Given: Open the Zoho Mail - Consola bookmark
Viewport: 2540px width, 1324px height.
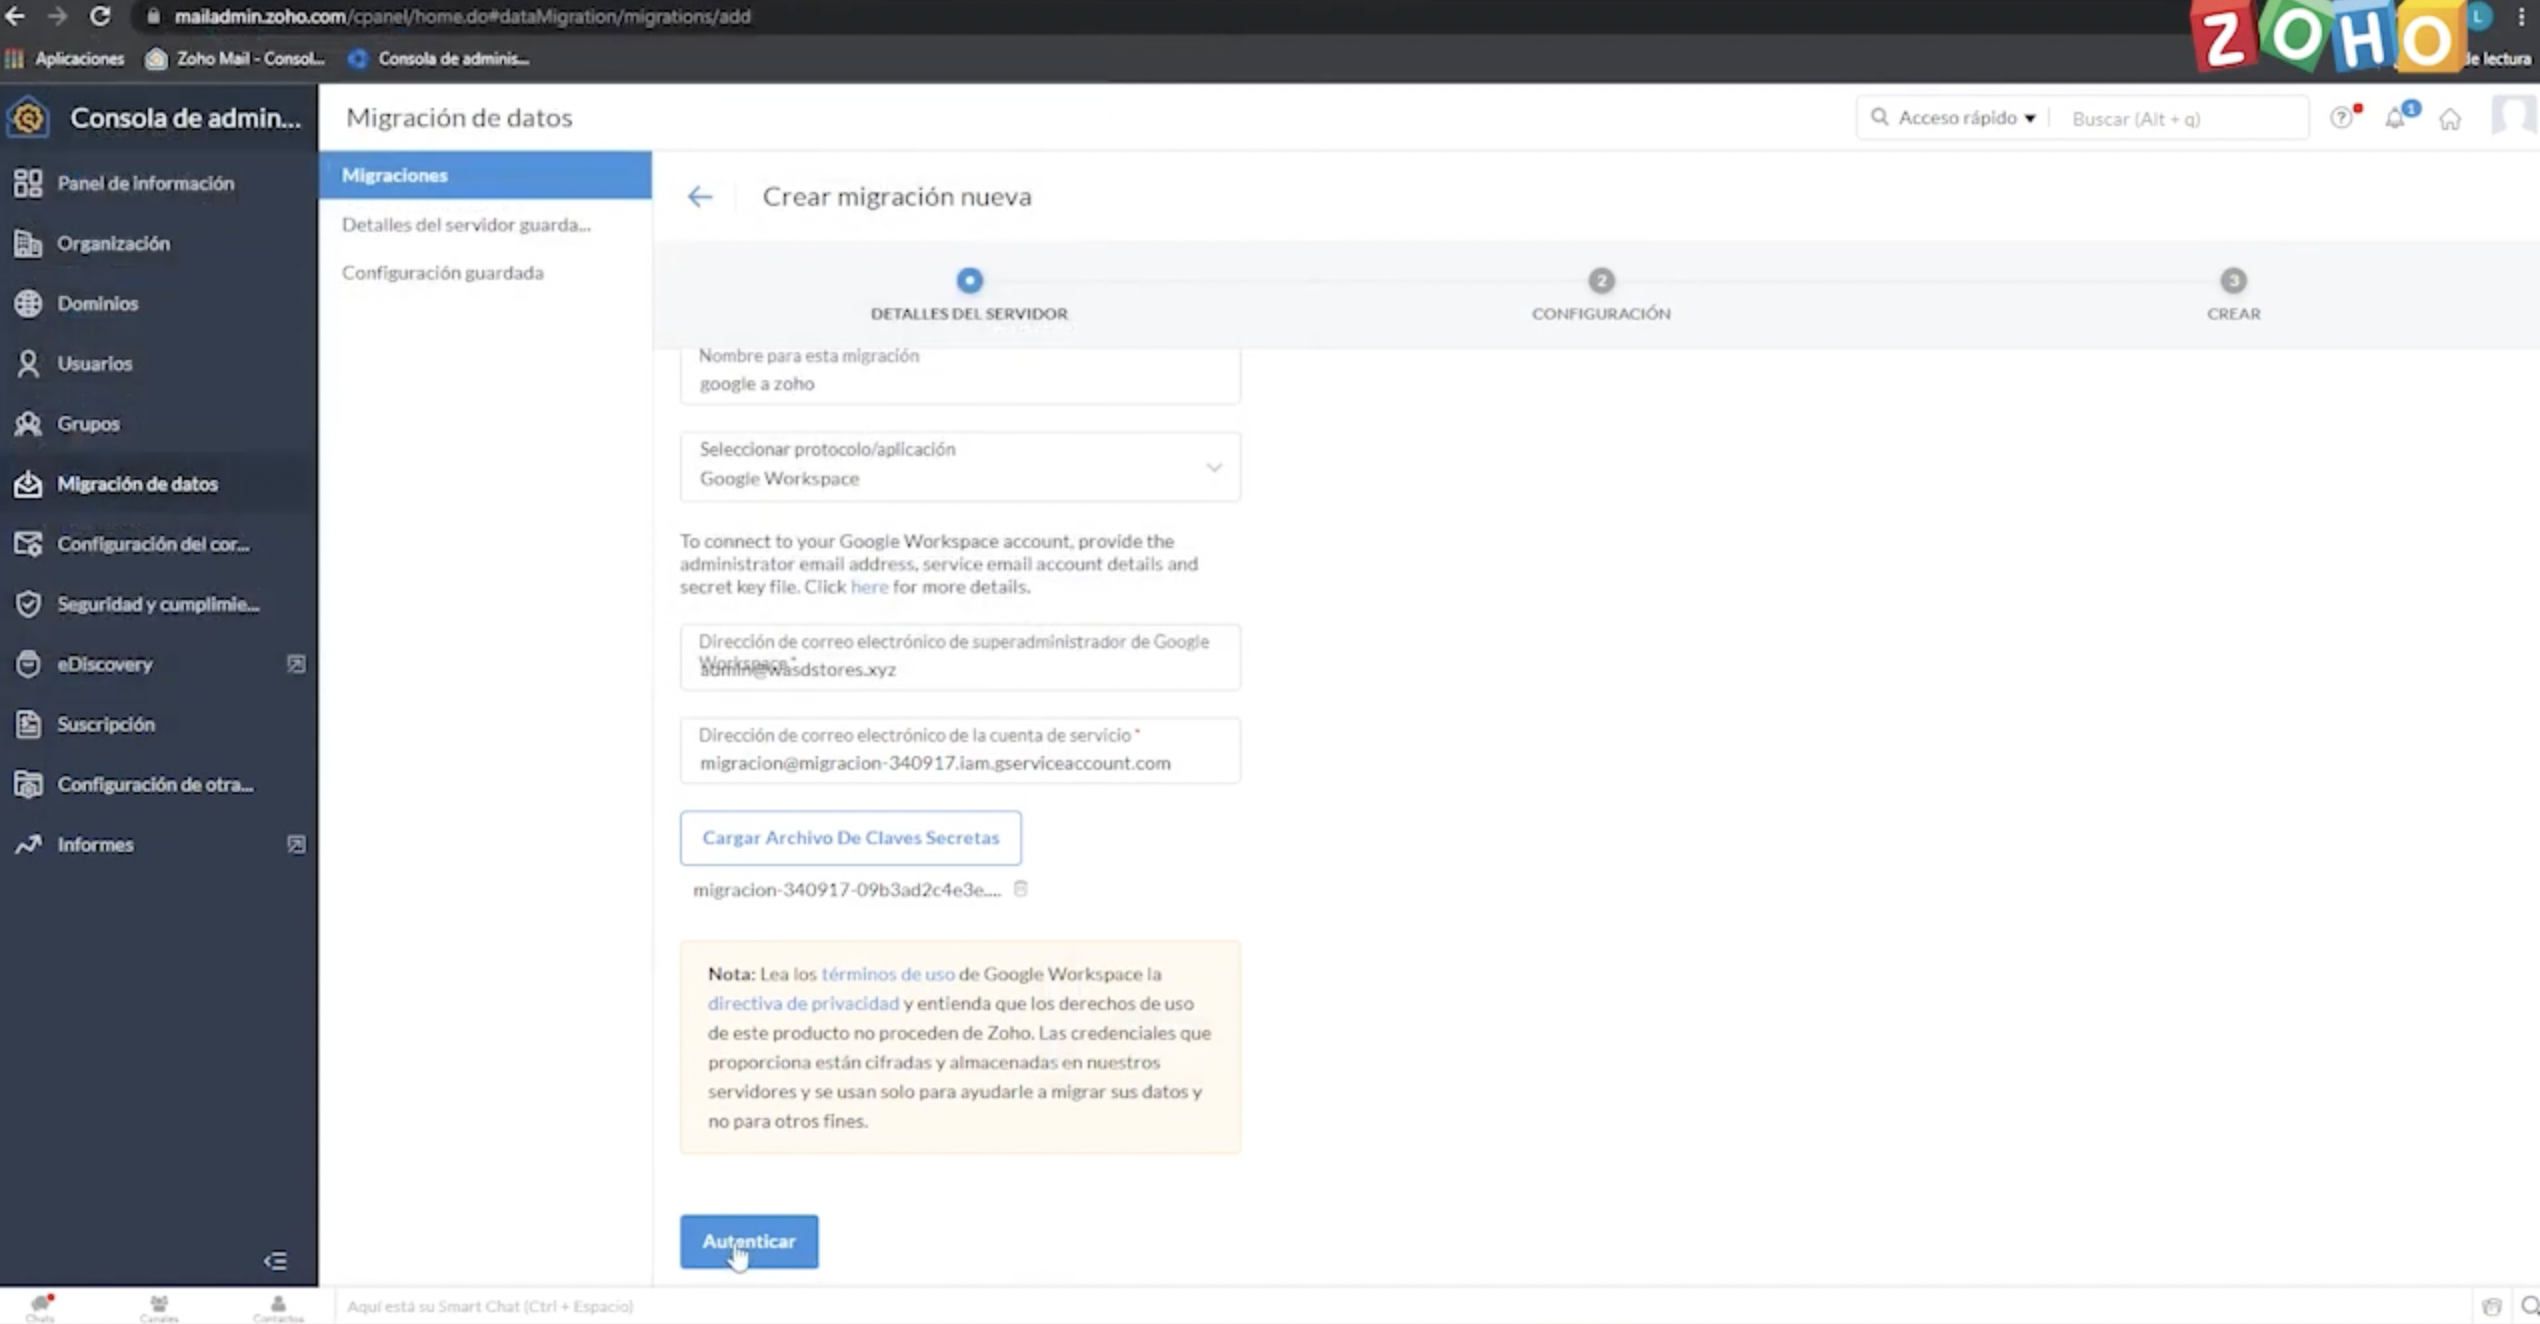Looking at the screenshot, I should click(x=236, y=58).
